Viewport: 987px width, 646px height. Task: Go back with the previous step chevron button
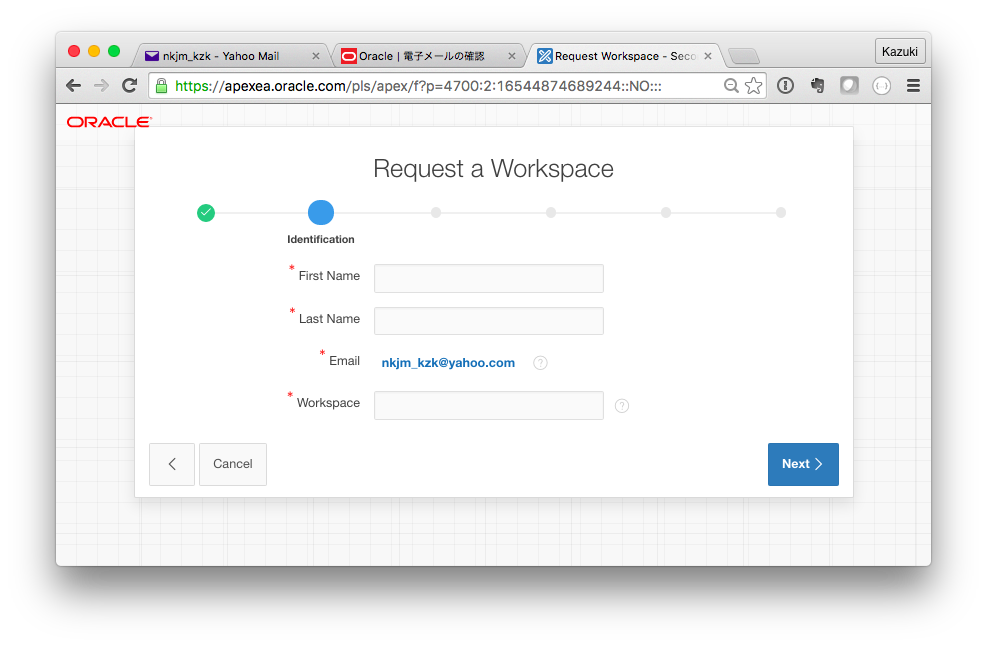pos(172,464)
